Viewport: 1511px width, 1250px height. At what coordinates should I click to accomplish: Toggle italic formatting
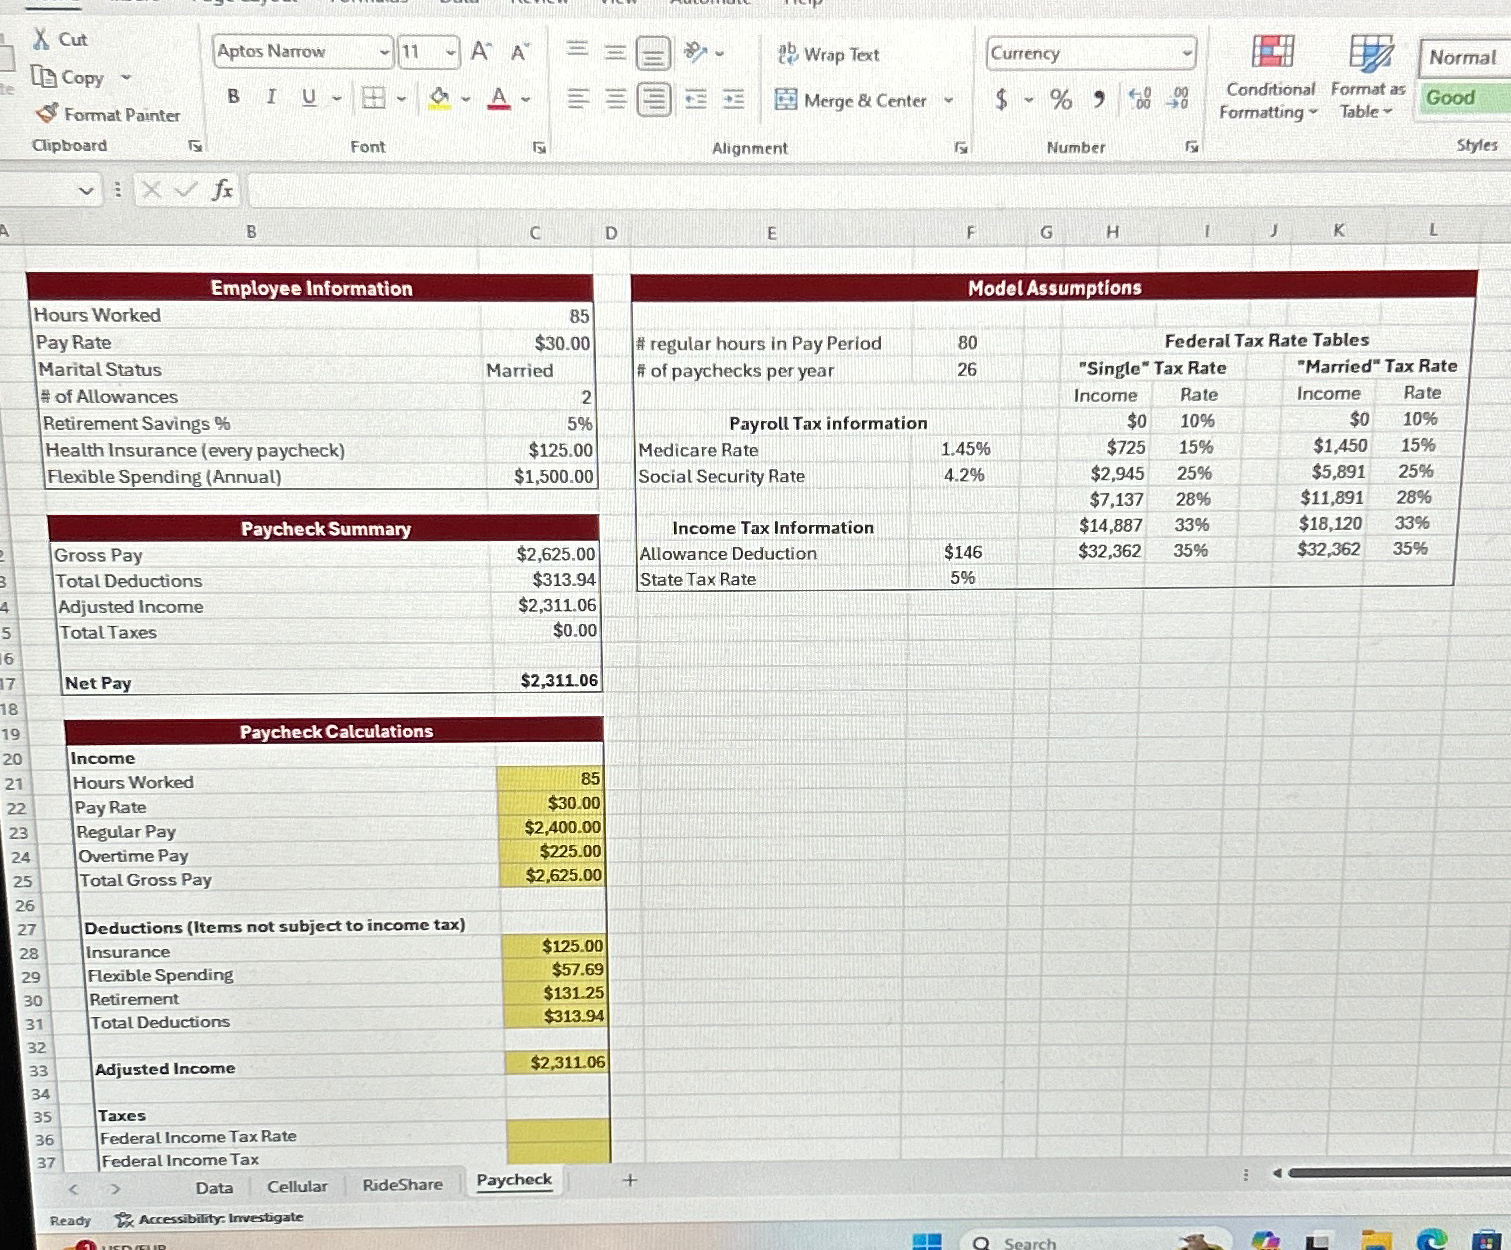[x=269, y=97]
